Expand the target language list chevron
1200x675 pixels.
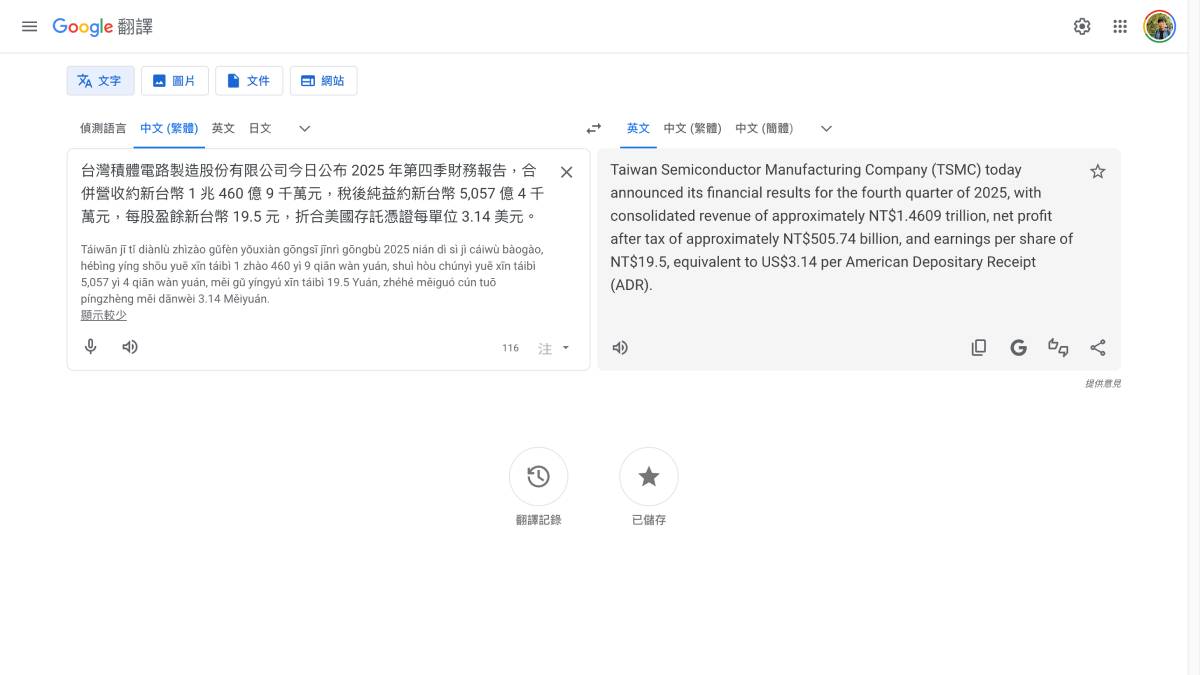click(826, 129)
